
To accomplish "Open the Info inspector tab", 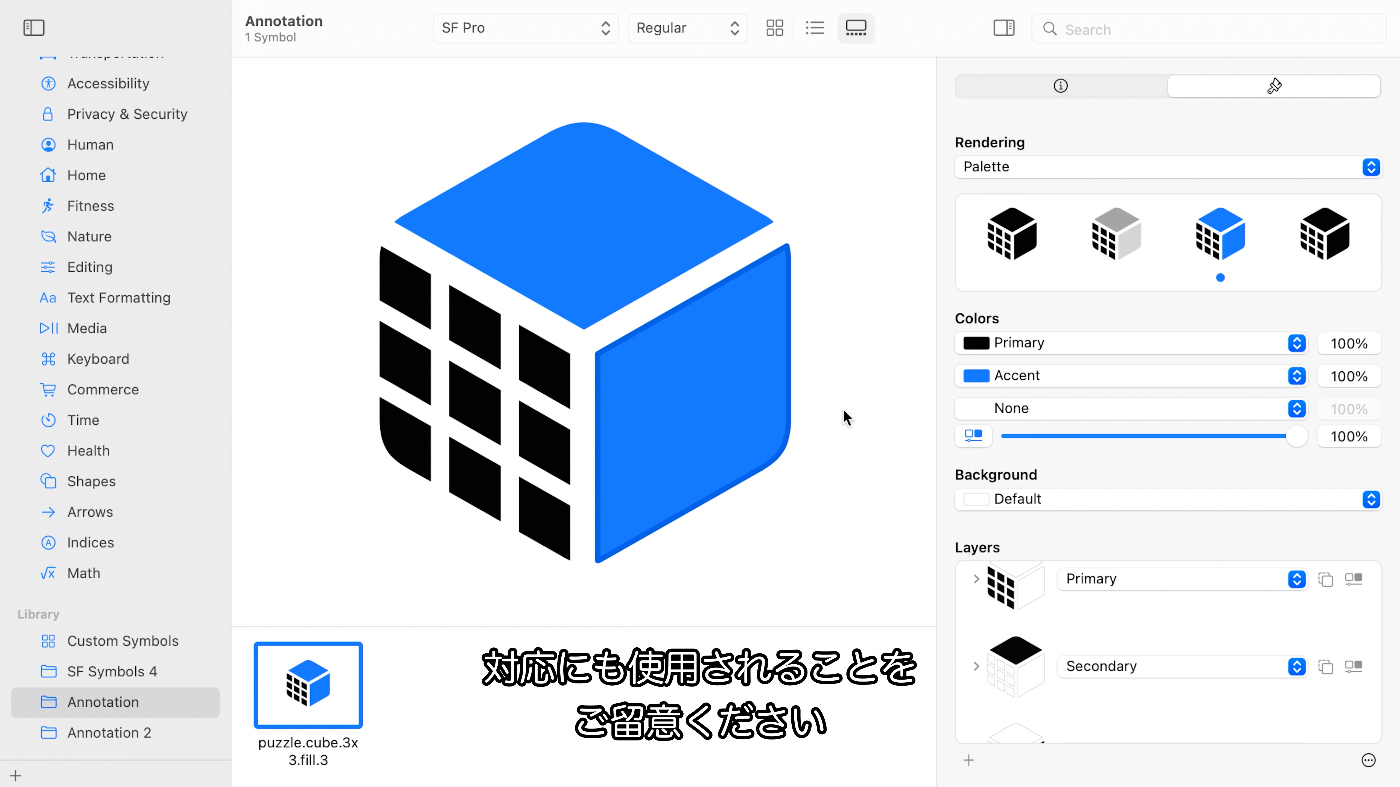I will click(1061, 86).
